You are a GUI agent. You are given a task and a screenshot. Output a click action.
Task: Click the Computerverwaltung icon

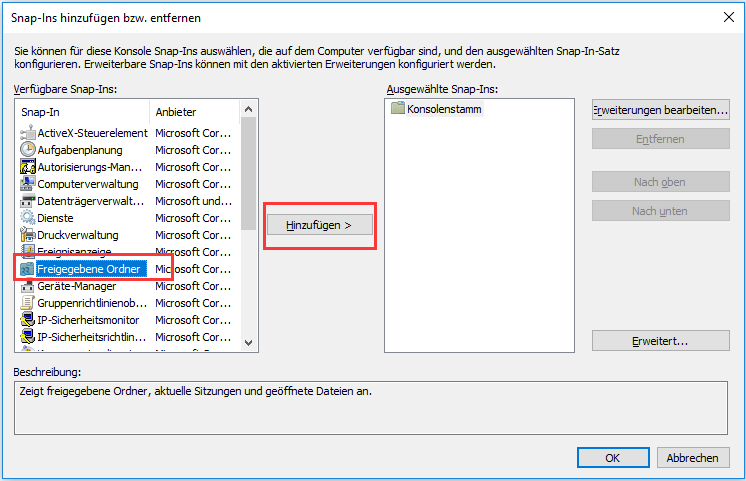(28, 184)
